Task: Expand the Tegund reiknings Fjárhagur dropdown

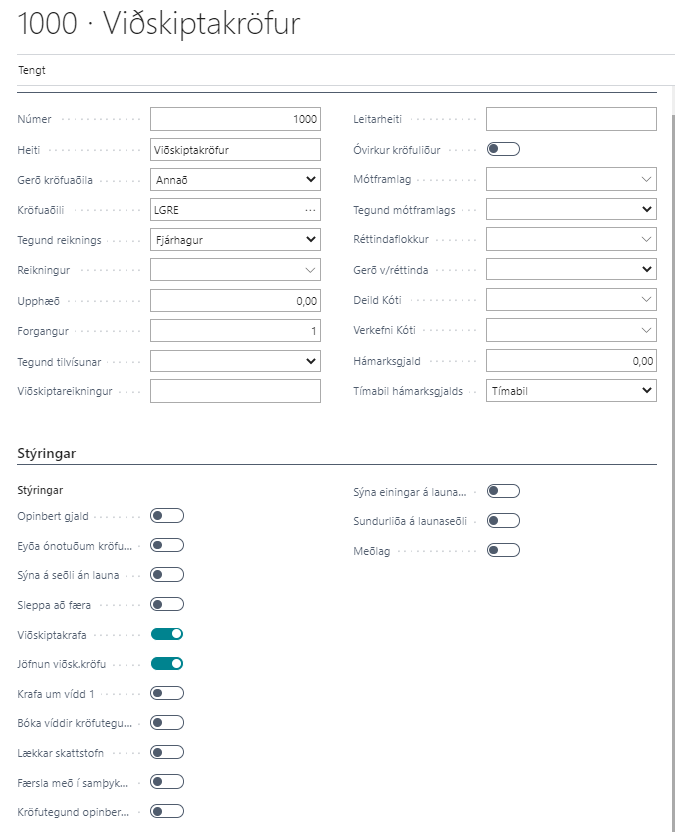Action: click(x=235, y=240)
